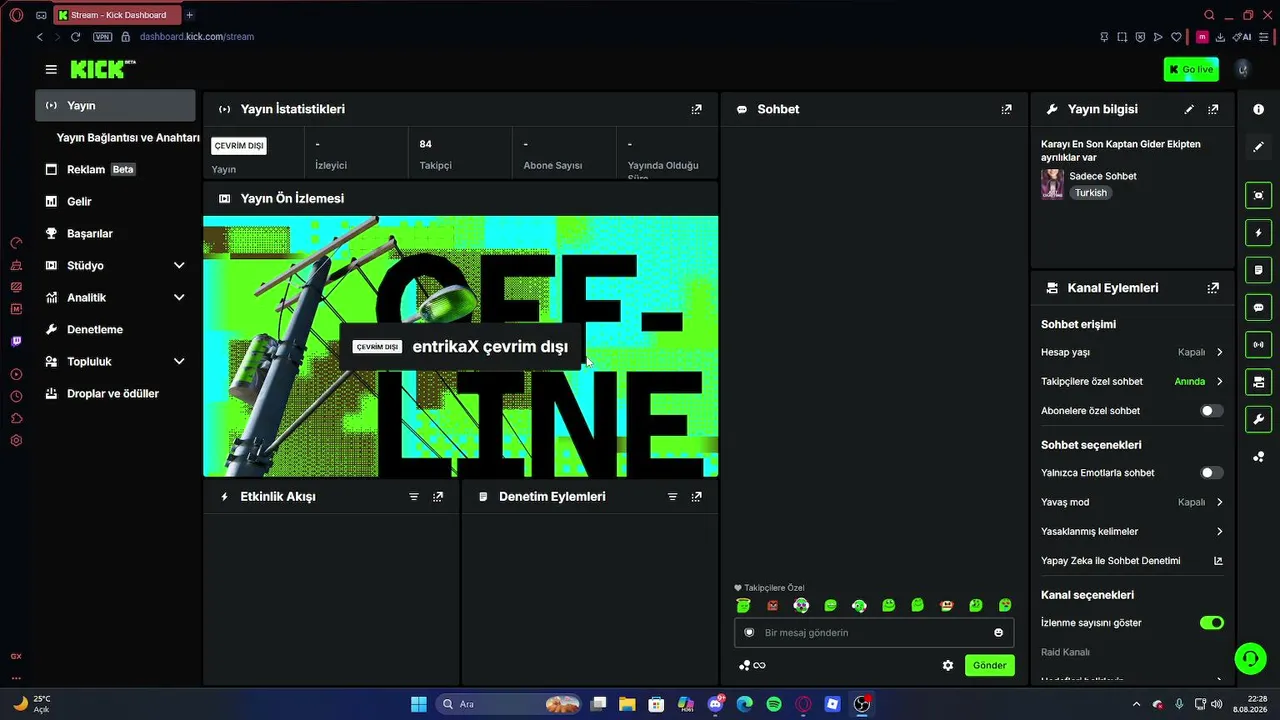
Task: Open Yavaş mod setting chevron
Action: click(1219, 502)
